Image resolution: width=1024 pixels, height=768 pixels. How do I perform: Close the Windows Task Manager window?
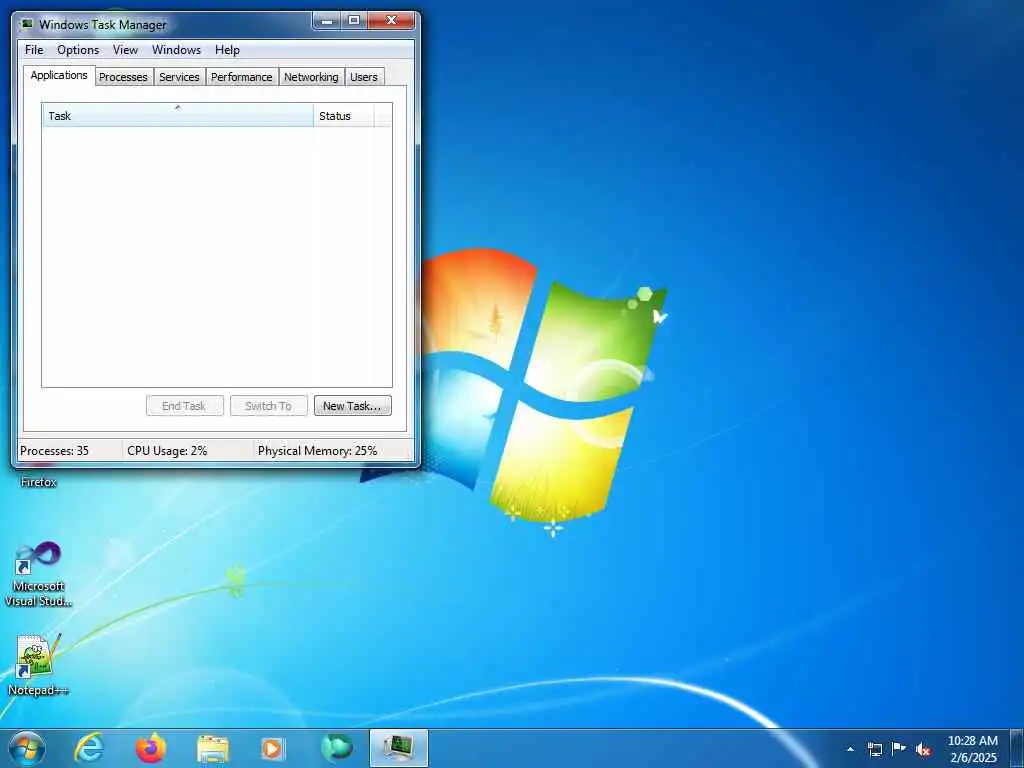click(x=391, y=20)
